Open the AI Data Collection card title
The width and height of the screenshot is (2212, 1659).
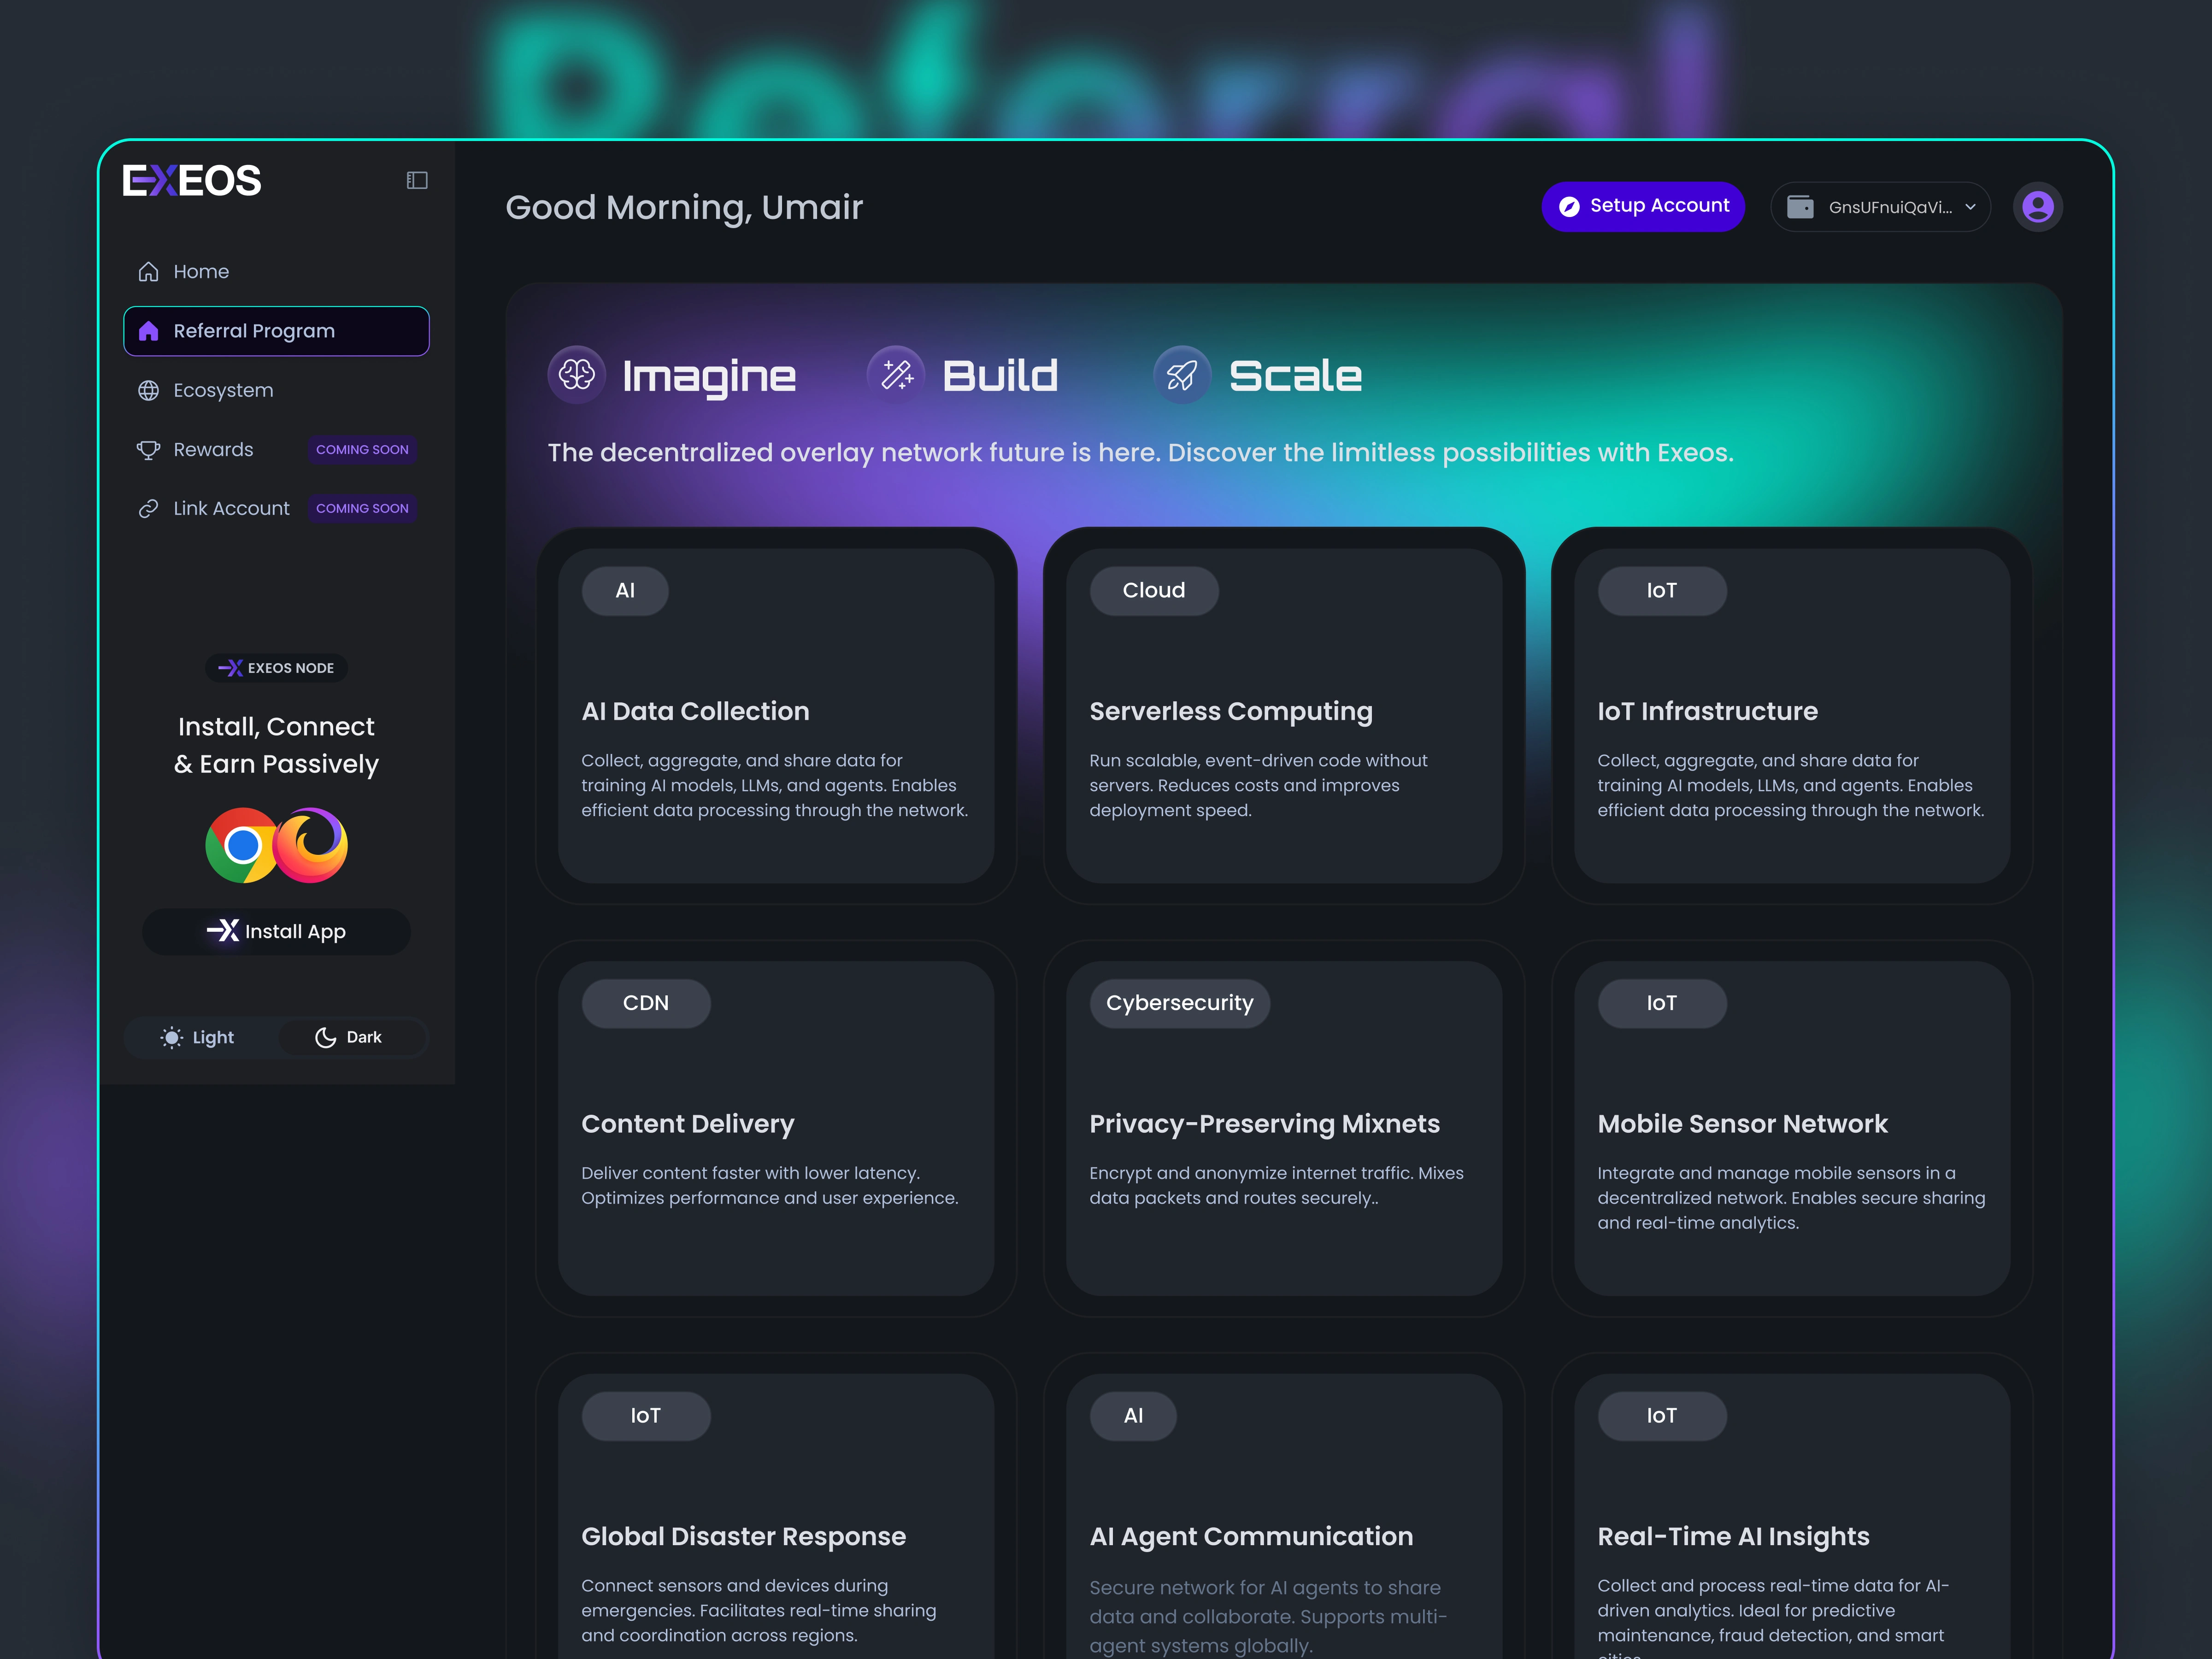coord(695,711)
